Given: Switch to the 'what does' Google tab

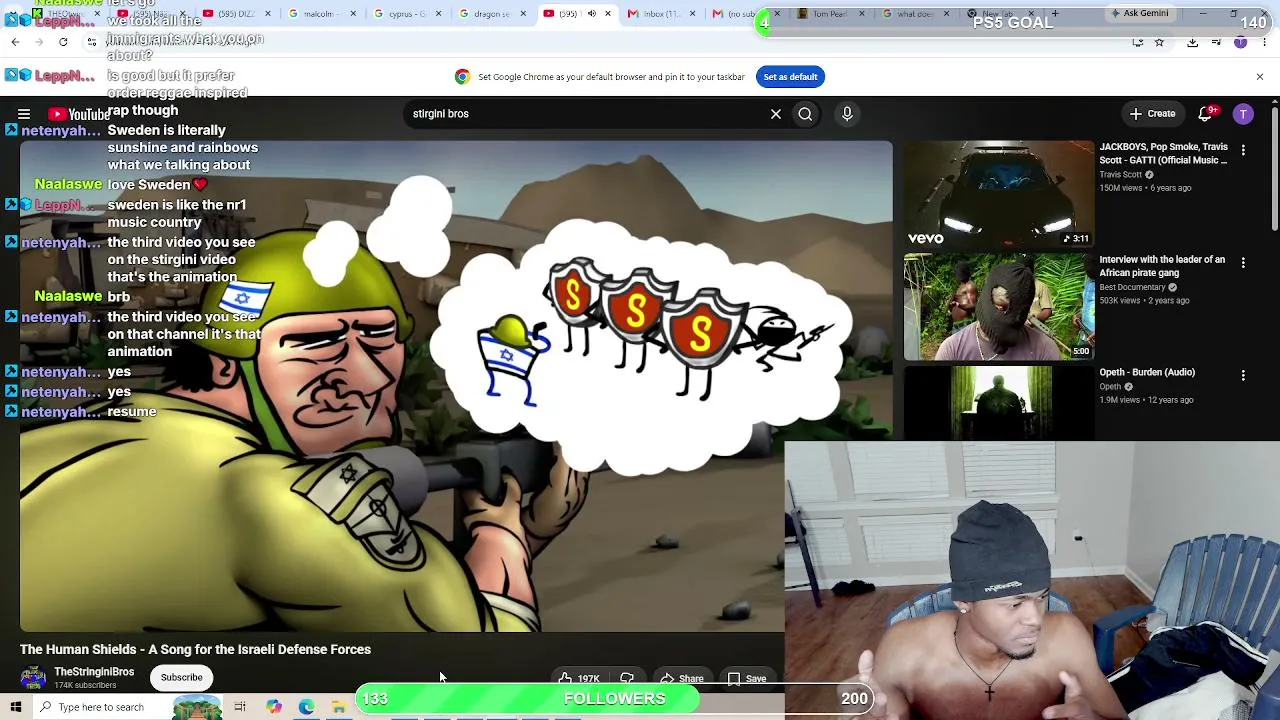Looking at the screenshot, I should click(x=915, y=14).
